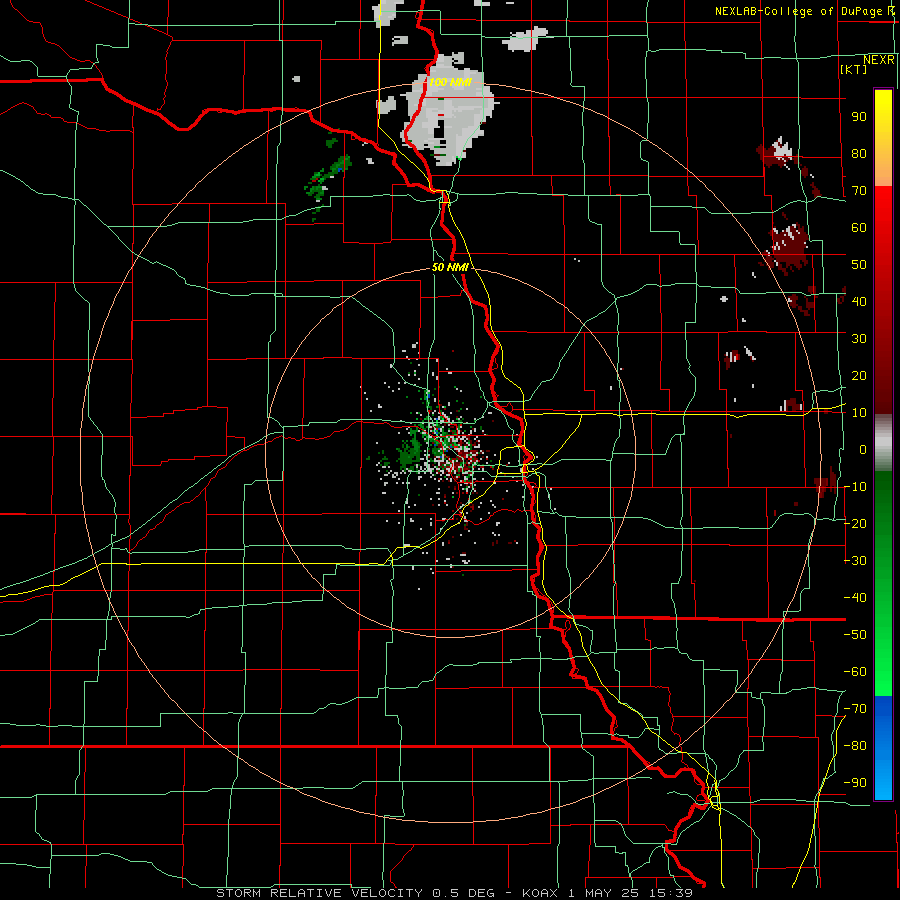The height and width of the screenshot is (900, 900).
Task: Click STORM RELATIVE VELOCITY in the footer
Action: pyautogui.click(x=319, y=893)
